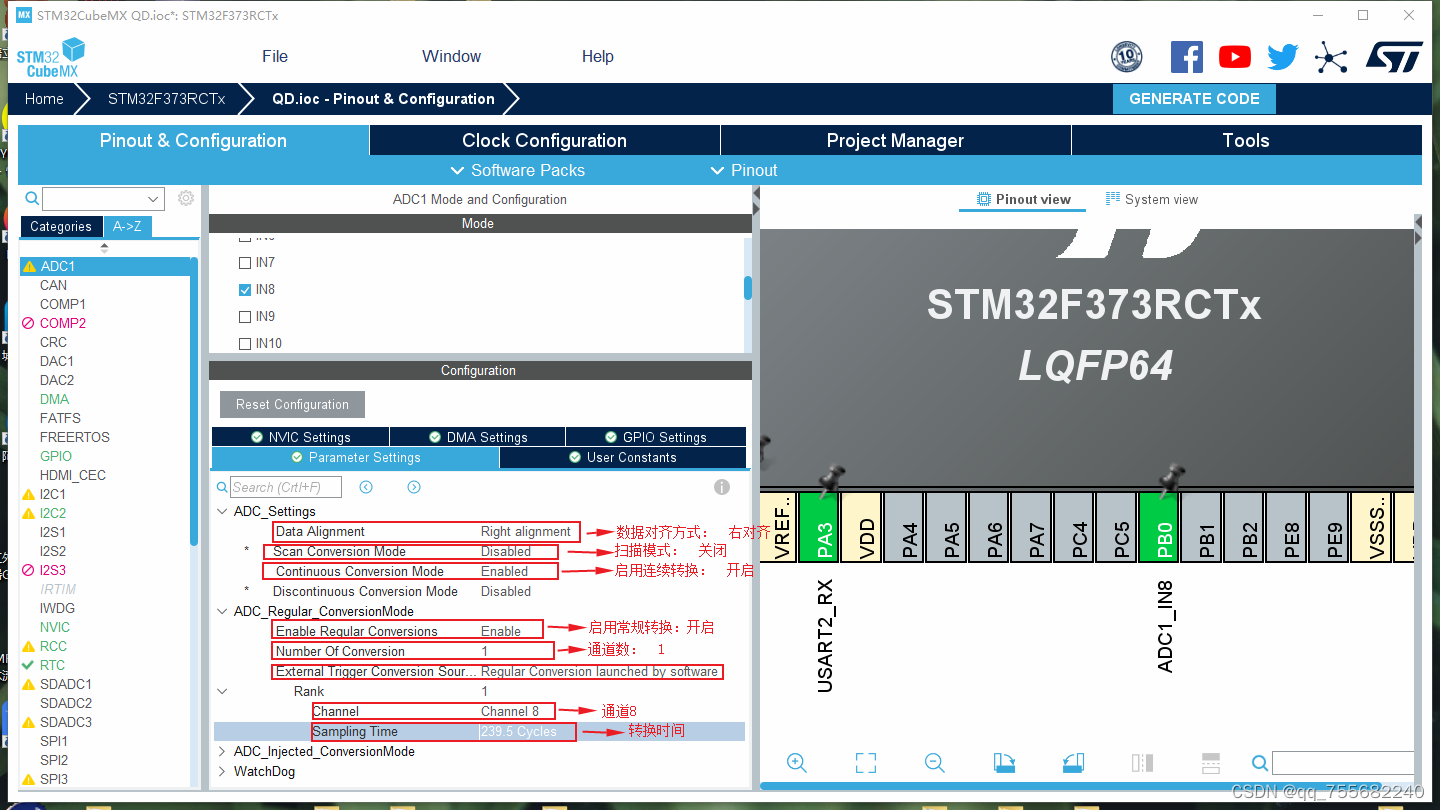Open ST Twitter bird icon
The image size is (1440, 810).
pos(1283,57)
